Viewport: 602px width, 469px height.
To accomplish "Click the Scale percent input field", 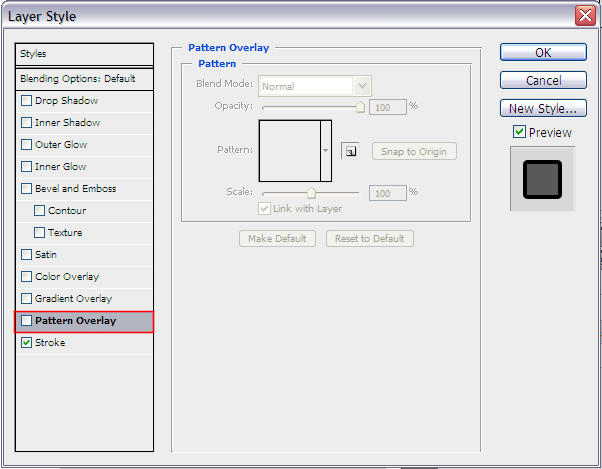I will coord(387,193).
